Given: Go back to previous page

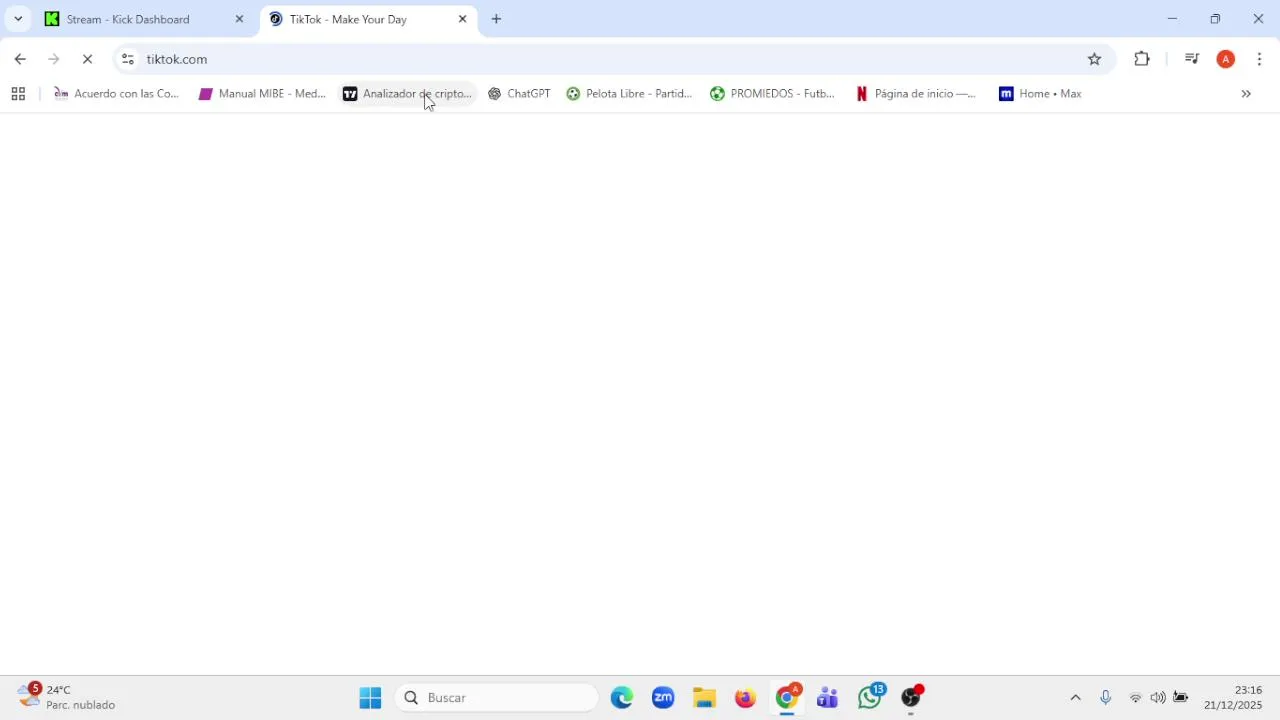Looking at the screenshot, I should [x=20, y=59].
